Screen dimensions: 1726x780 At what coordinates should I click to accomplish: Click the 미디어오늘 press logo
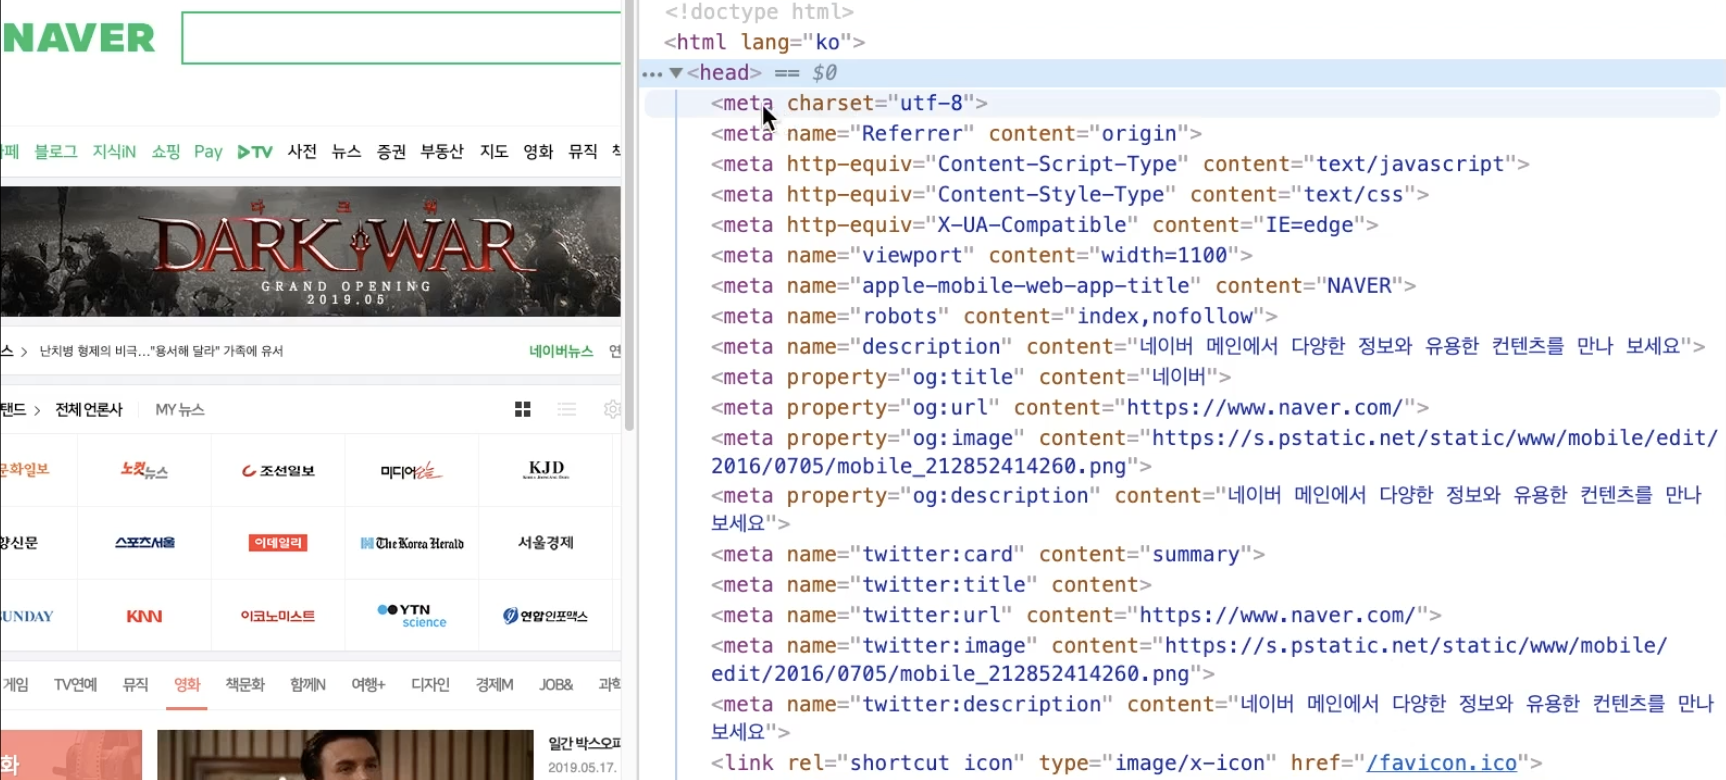tap(411, 470)
